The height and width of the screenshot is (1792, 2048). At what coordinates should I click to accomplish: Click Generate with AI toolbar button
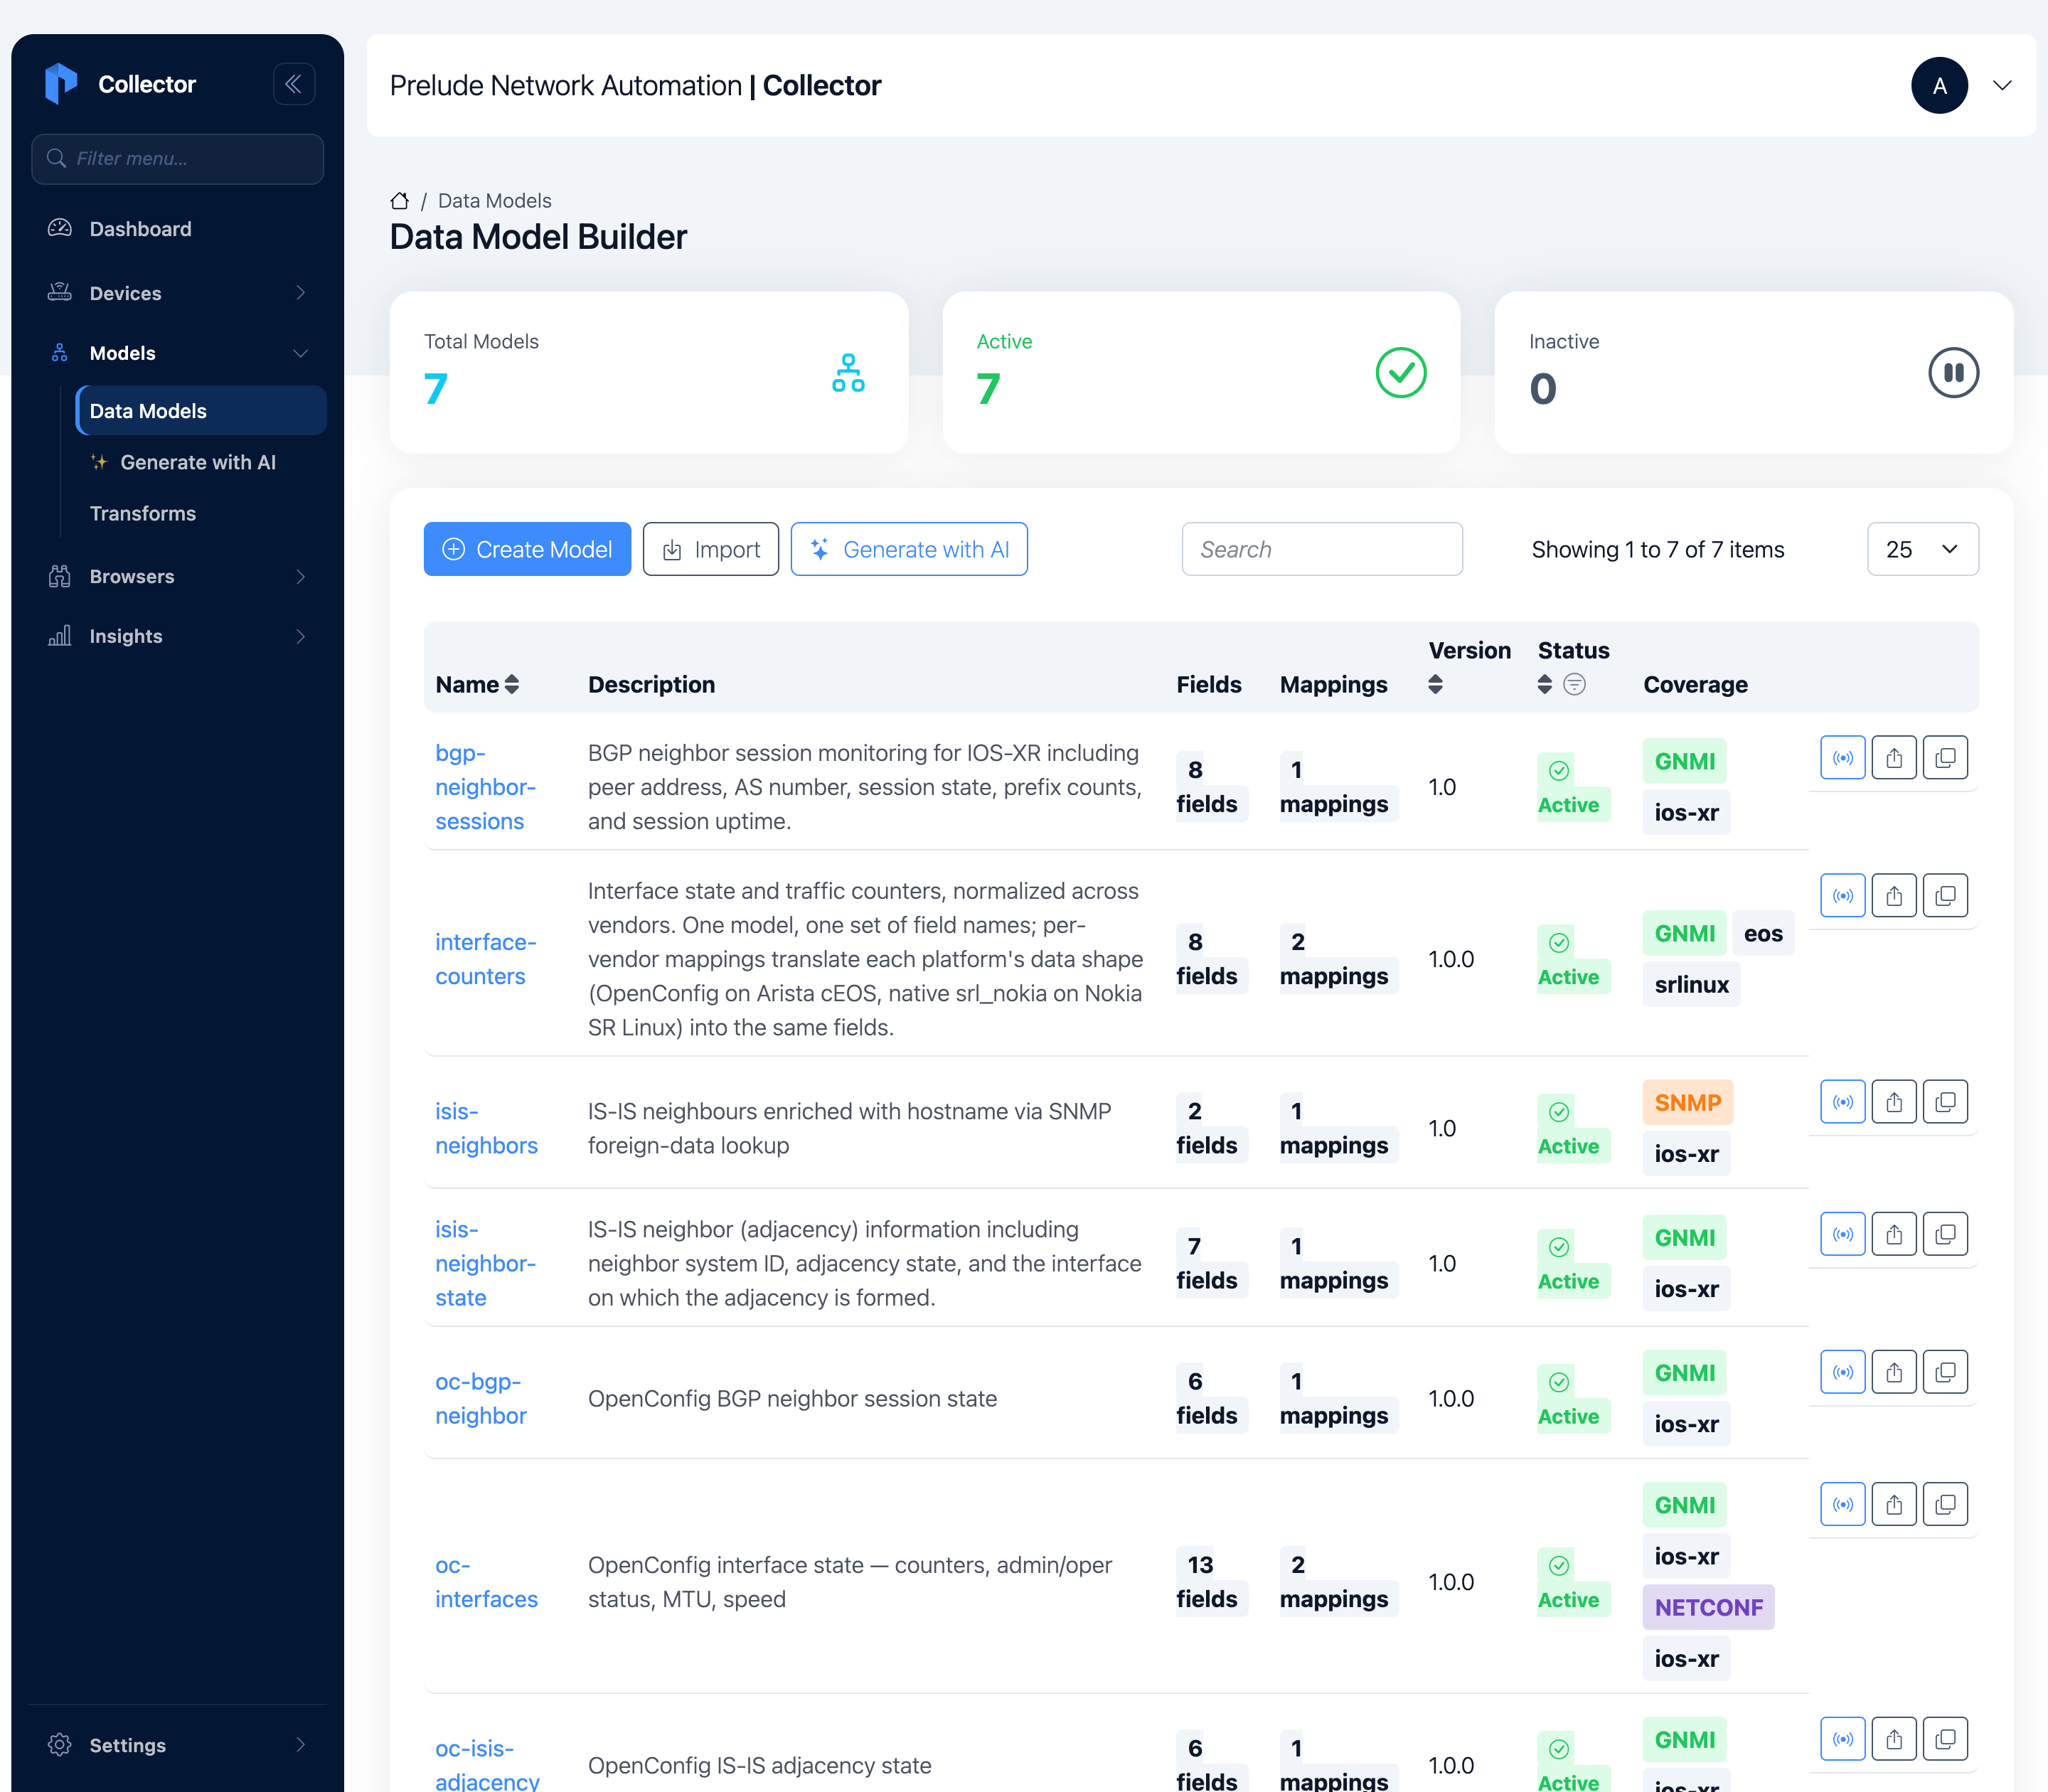click(908, 550)
